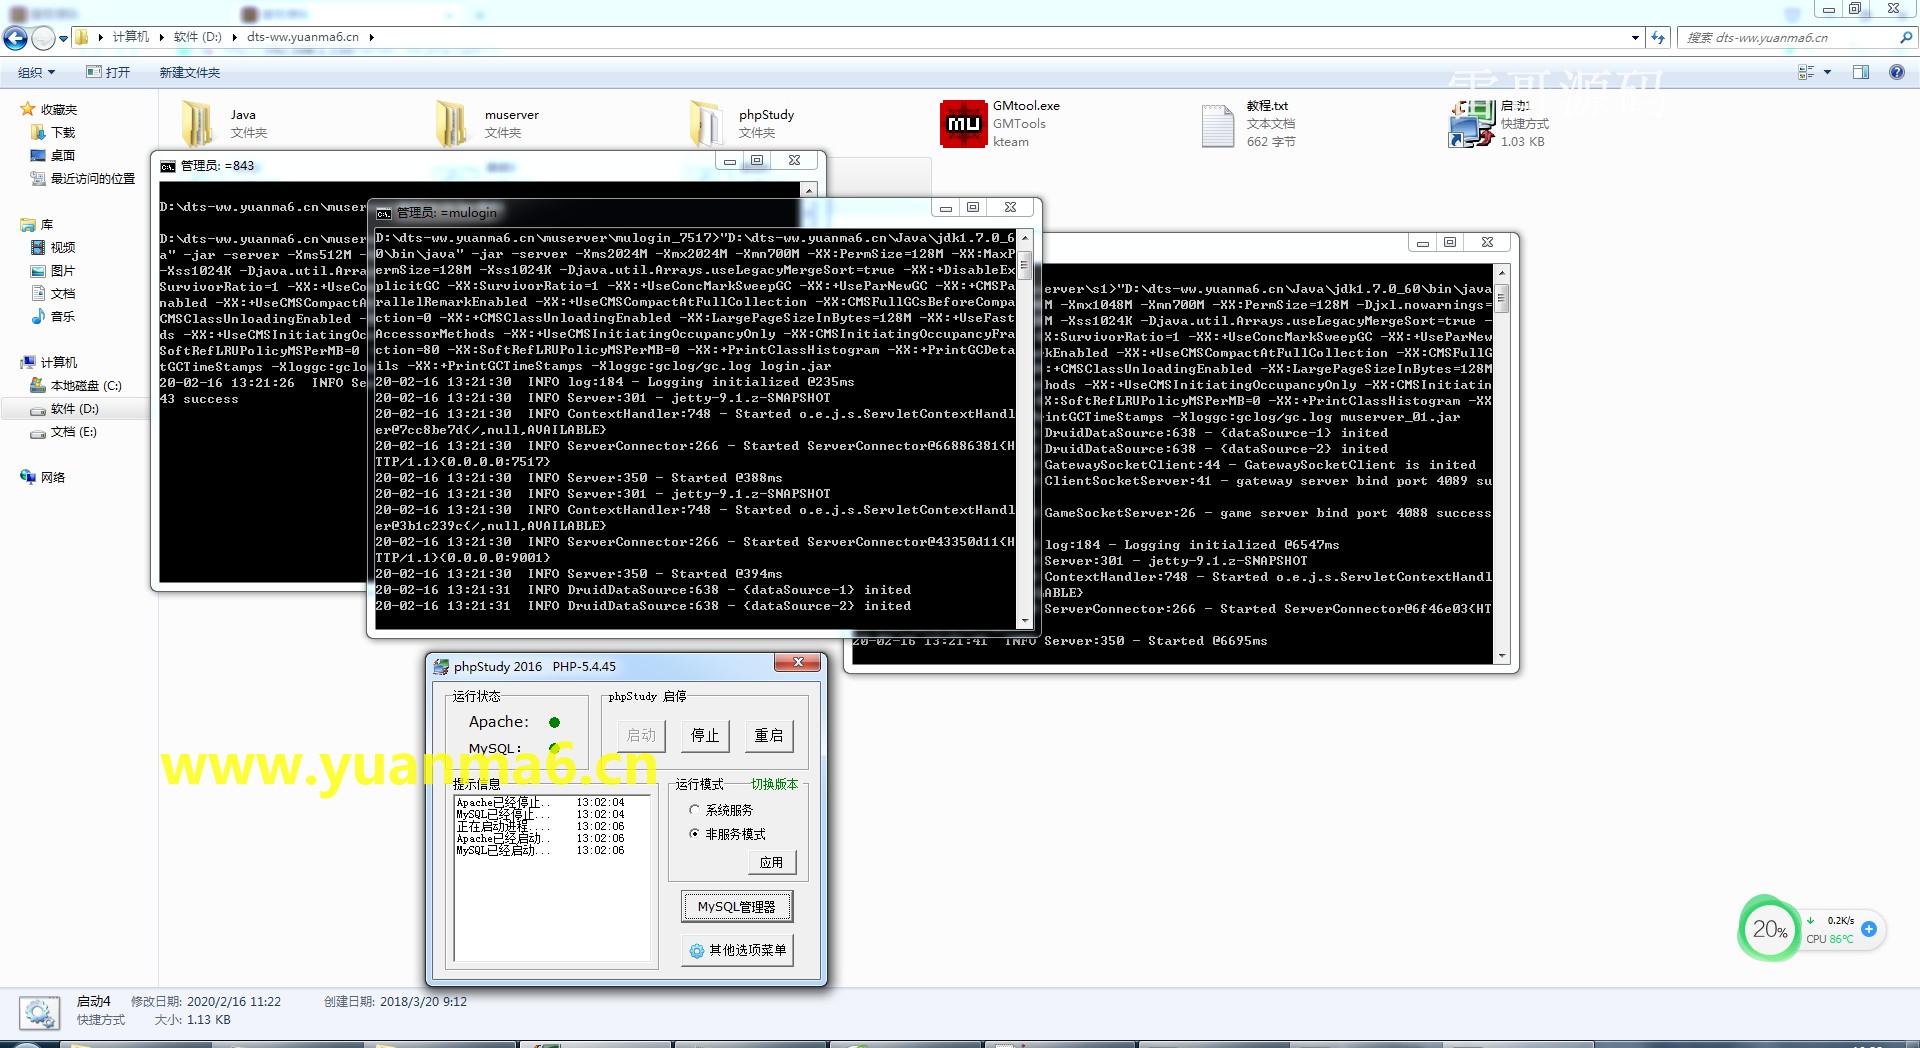Open the 教程.txt document icon

[1217, 125]
